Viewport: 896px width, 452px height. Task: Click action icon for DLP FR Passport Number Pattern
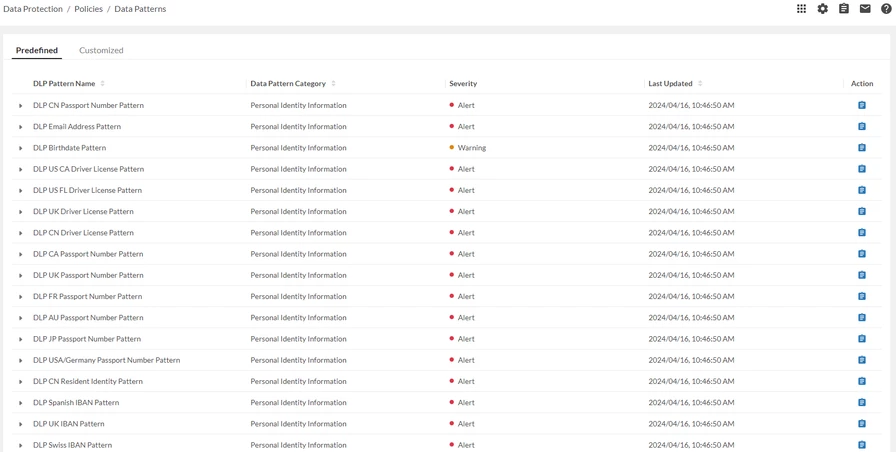point(862,296)
